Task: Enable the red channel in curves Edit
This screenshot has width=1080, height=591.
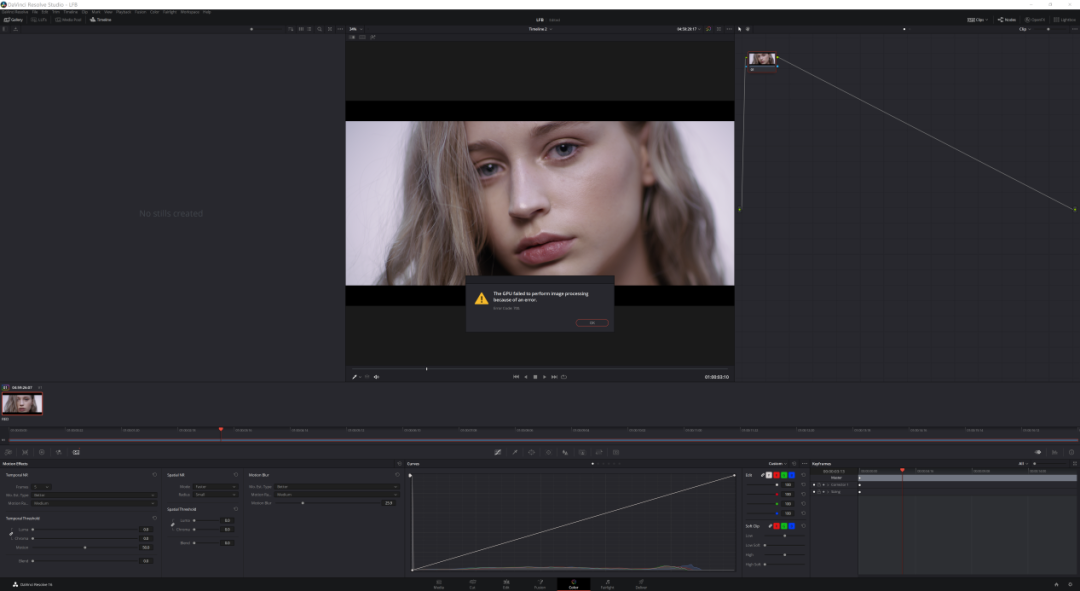Action: (x=776, y=475)
